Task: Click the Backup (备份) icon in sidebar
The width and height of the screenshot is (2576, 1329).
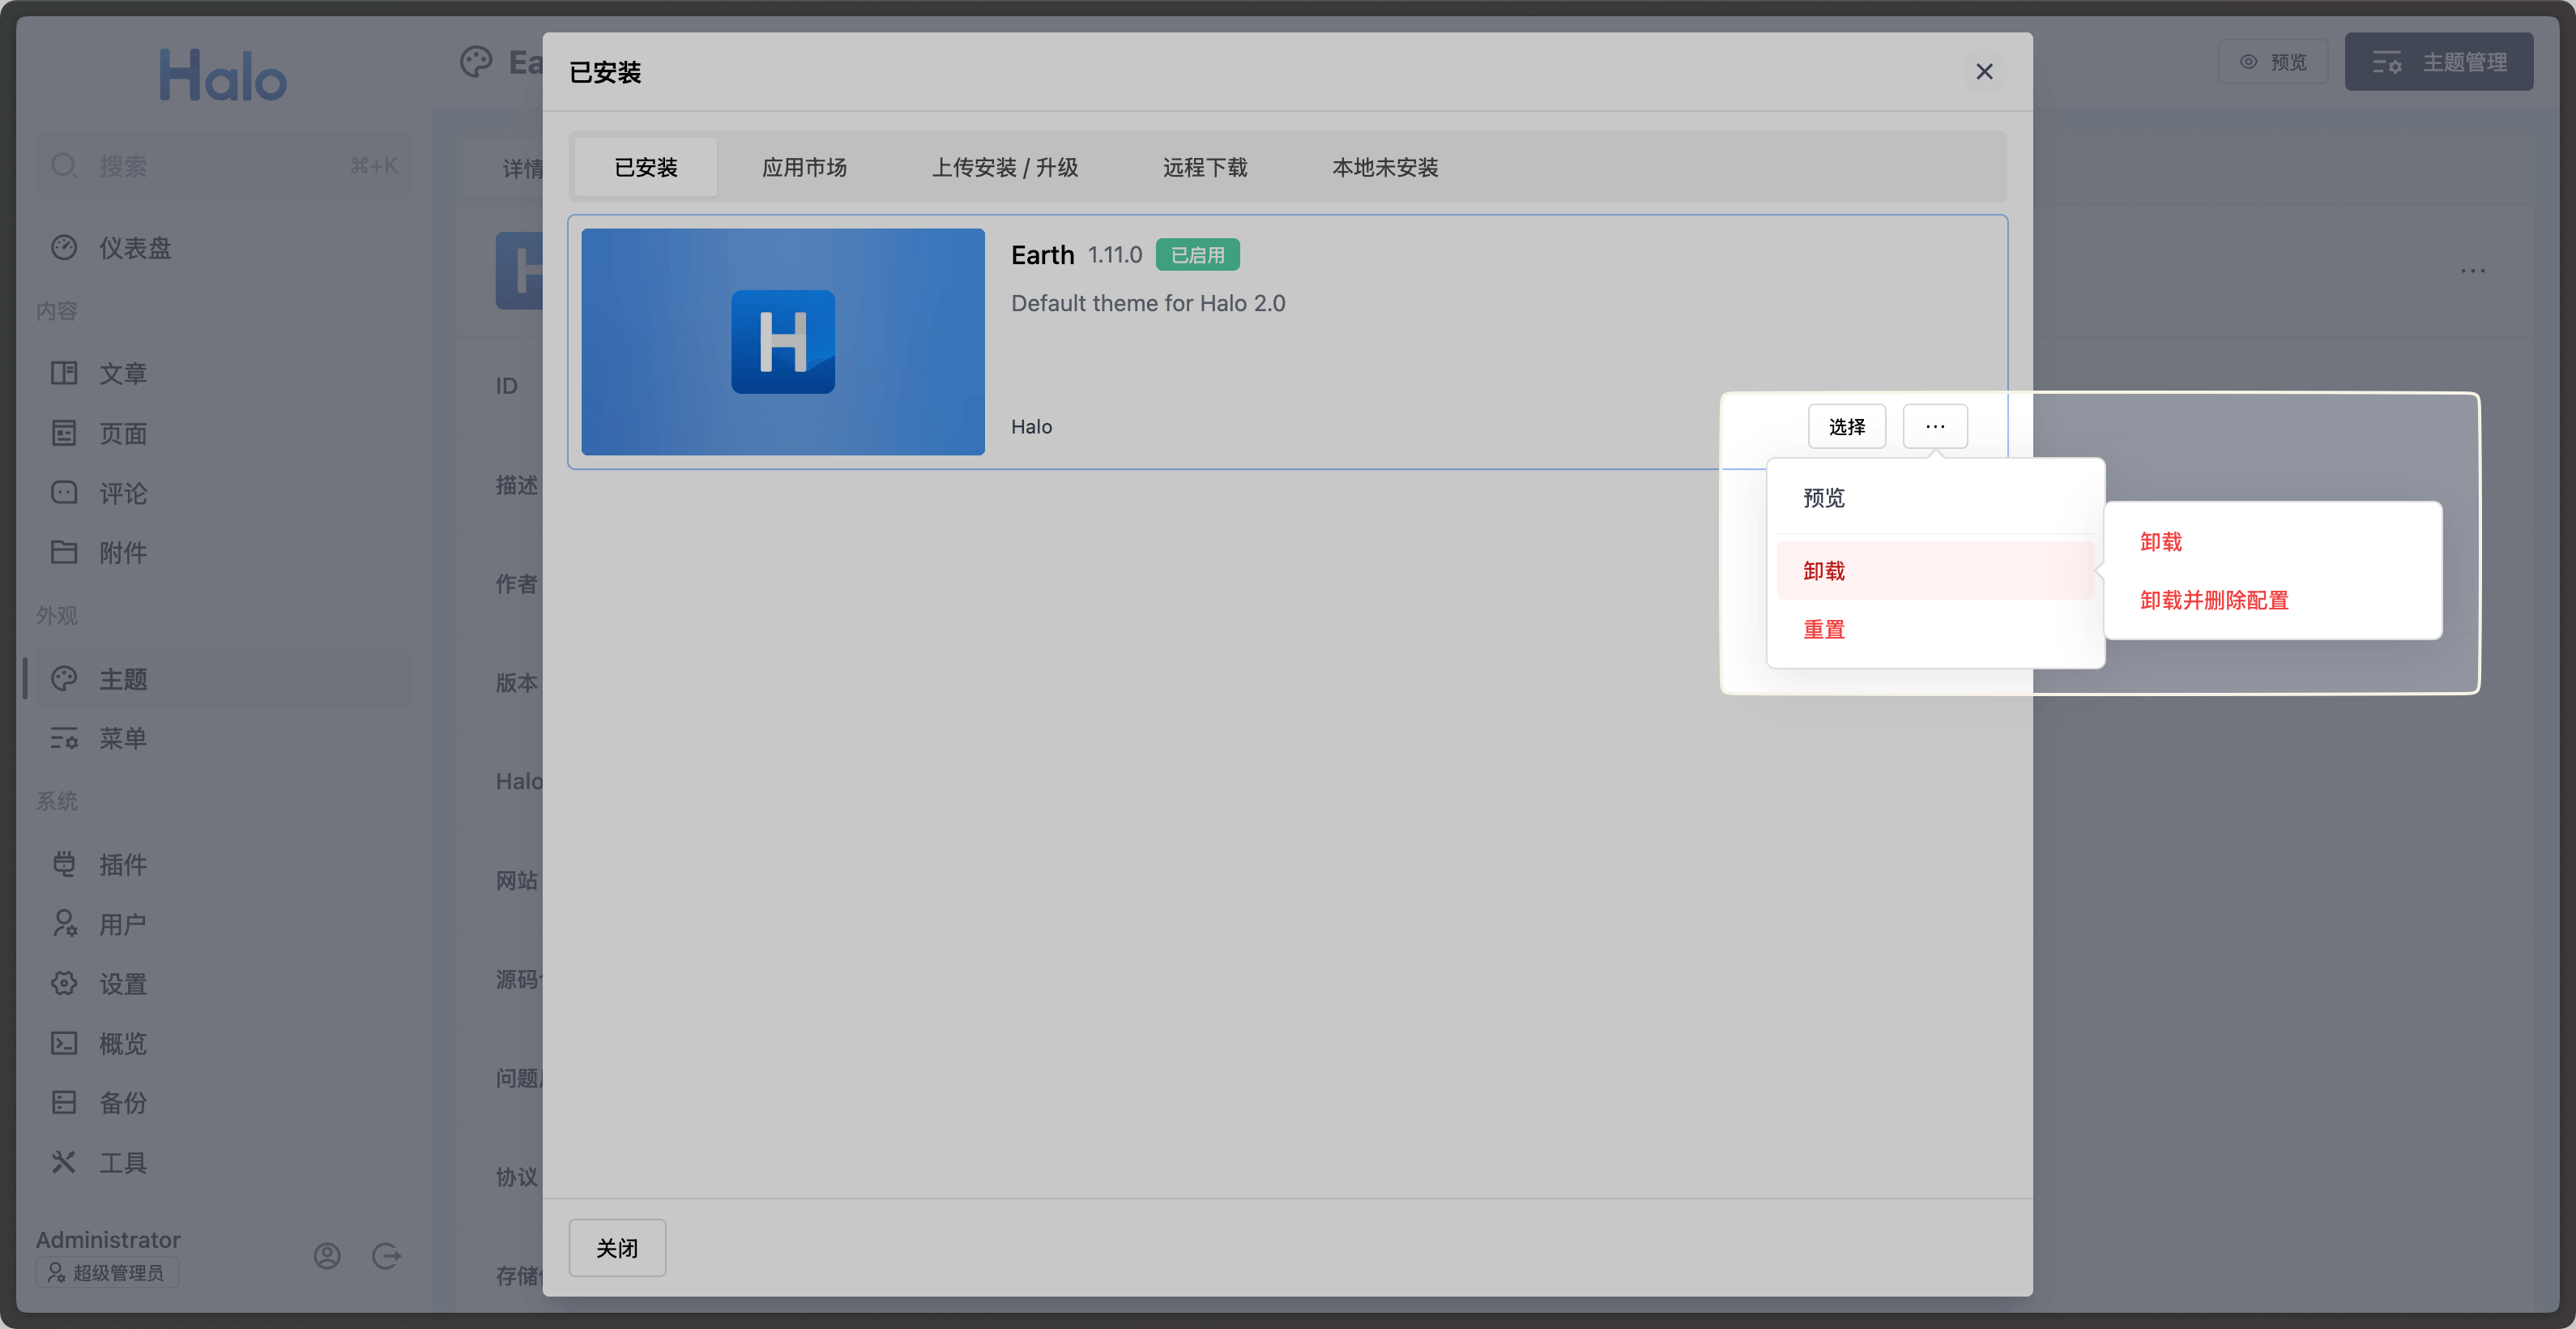Action: (64, 1103)
